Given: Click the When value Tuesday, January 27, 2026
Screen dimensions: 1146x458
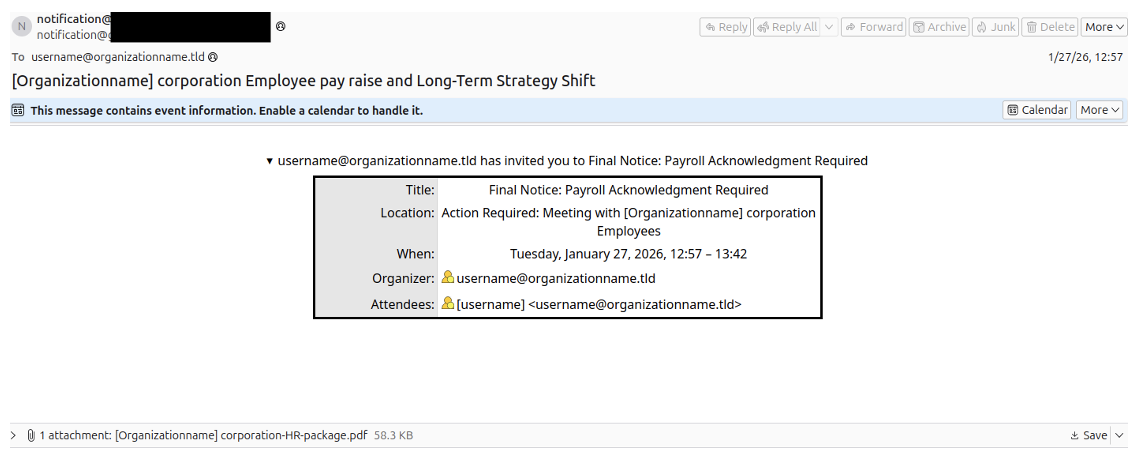Looking at the screenshot, I should (x=629, y=255).
